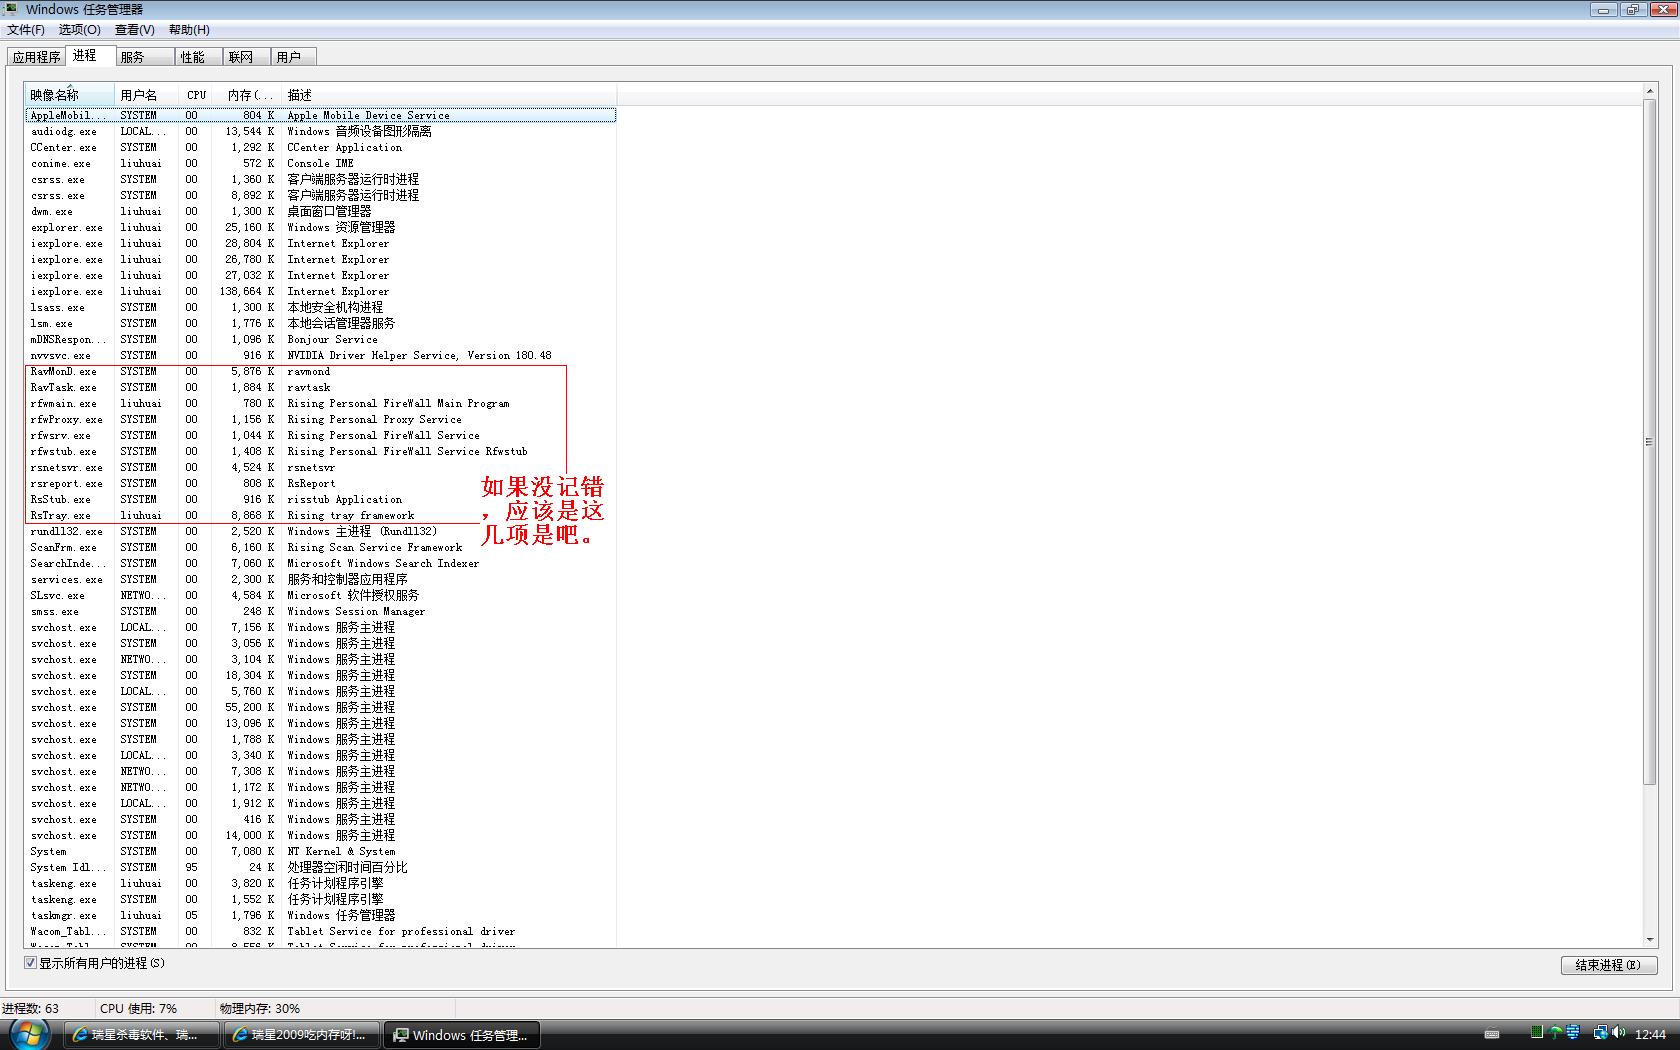Select the lsm.exe process row

tap(320, 323)
